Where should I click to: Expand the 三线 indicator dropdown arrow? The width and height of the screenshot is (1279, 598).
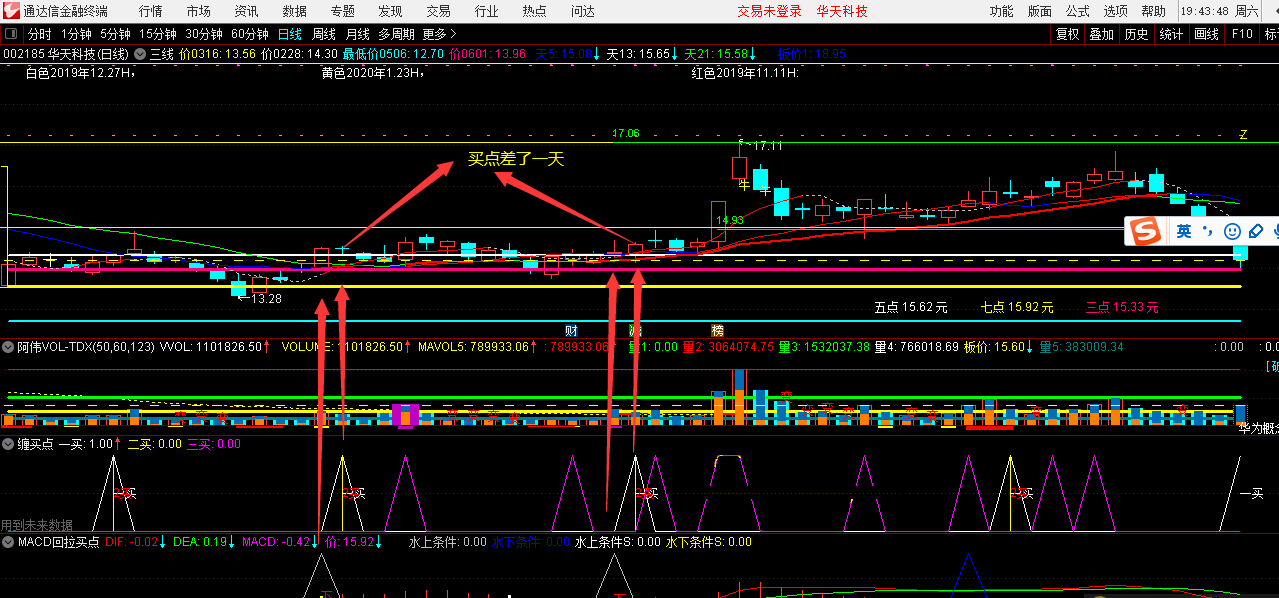[x=141, y=54]
